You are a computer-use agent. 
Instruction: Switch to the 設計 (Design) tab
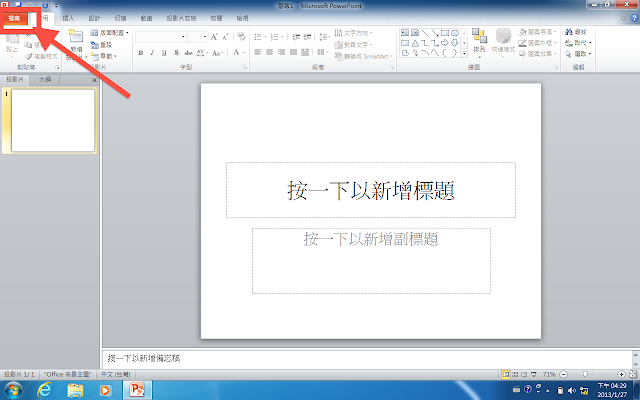coord(94,18)
